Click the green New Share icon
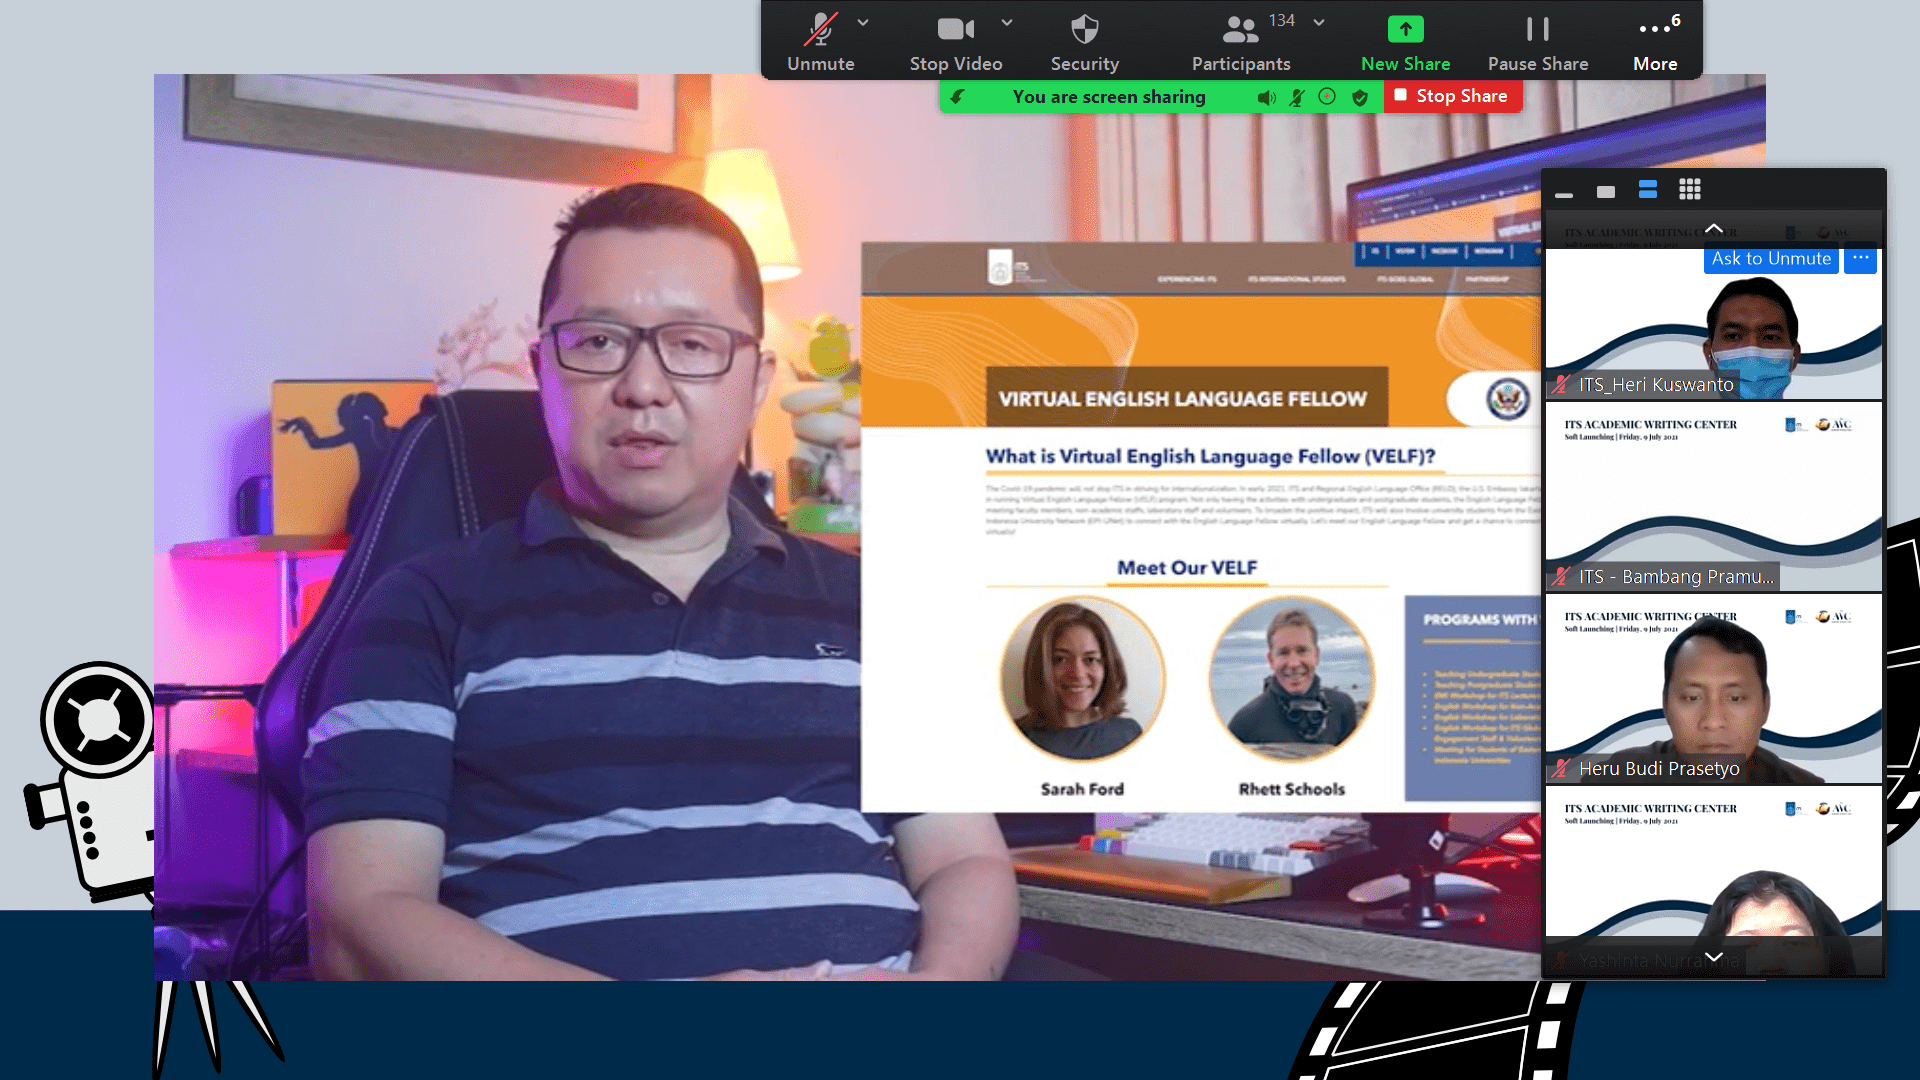This screenshot has height=1080, width=1920. 1405,30
